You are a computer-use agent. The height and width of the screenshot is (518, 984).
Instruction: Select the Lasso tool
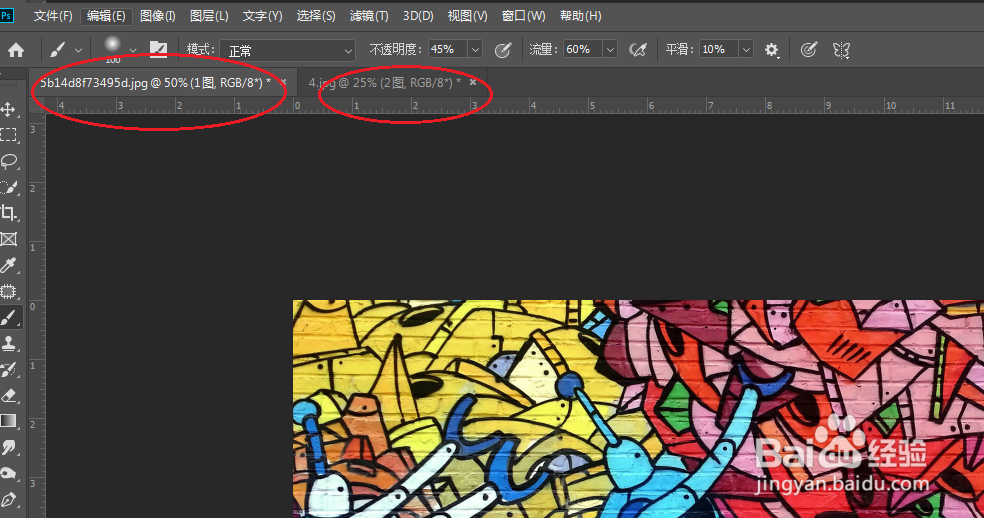pyautogui.click(x=9, y=161)
